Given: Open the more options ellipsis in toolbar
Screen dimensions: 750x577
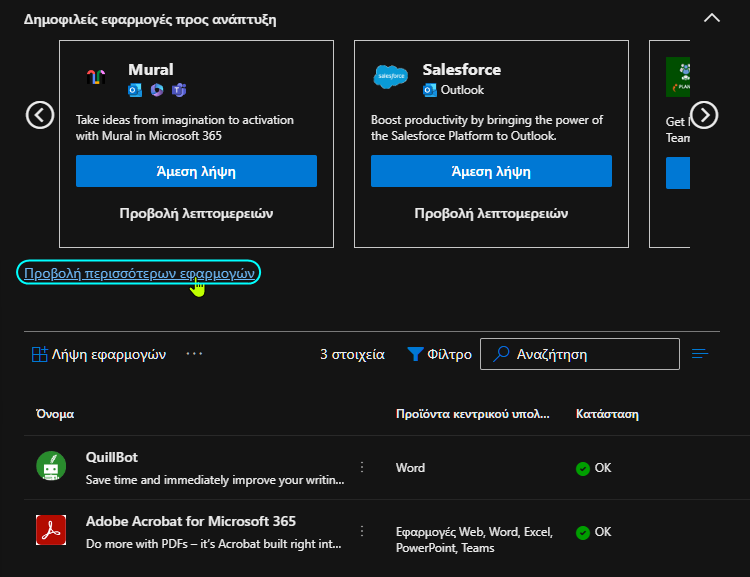Looking at the screenshot, I should point(194,354).
